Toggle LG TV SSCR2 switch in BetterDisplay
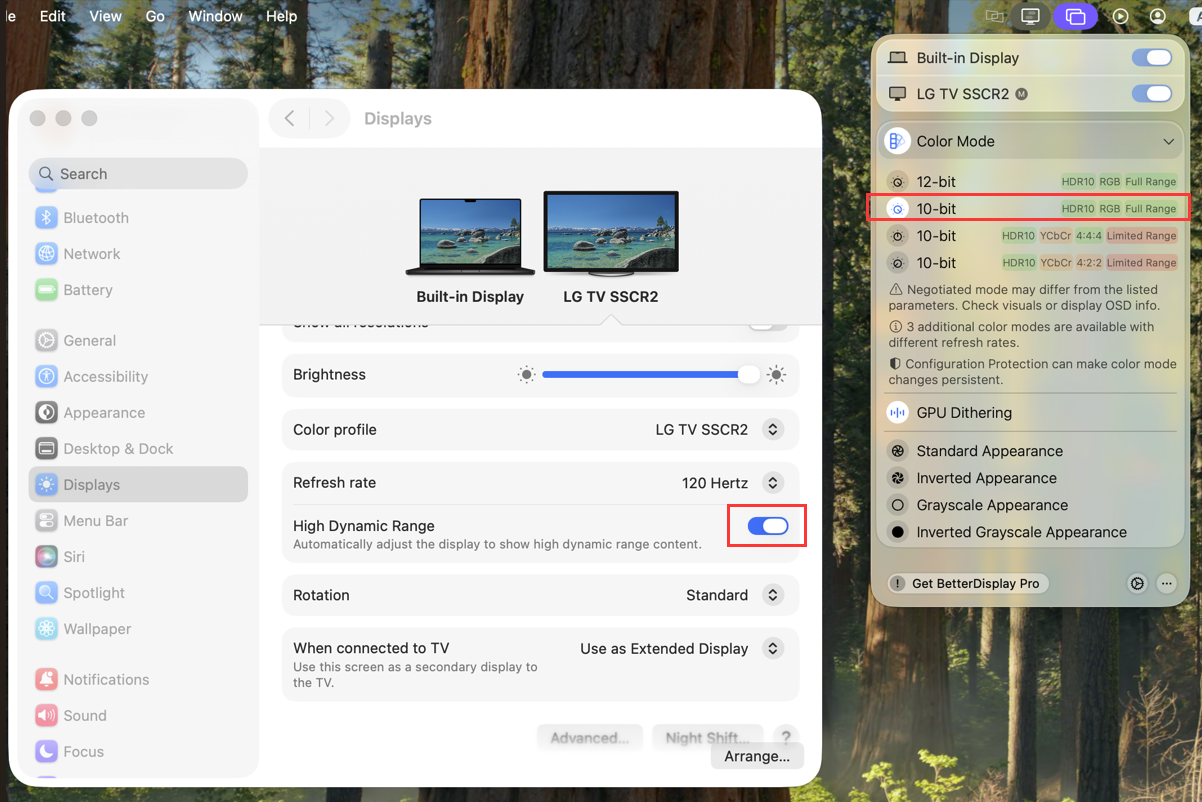Image resolution: width=1202 pixels, height=802 pixels. click(x=1151, y=94)
